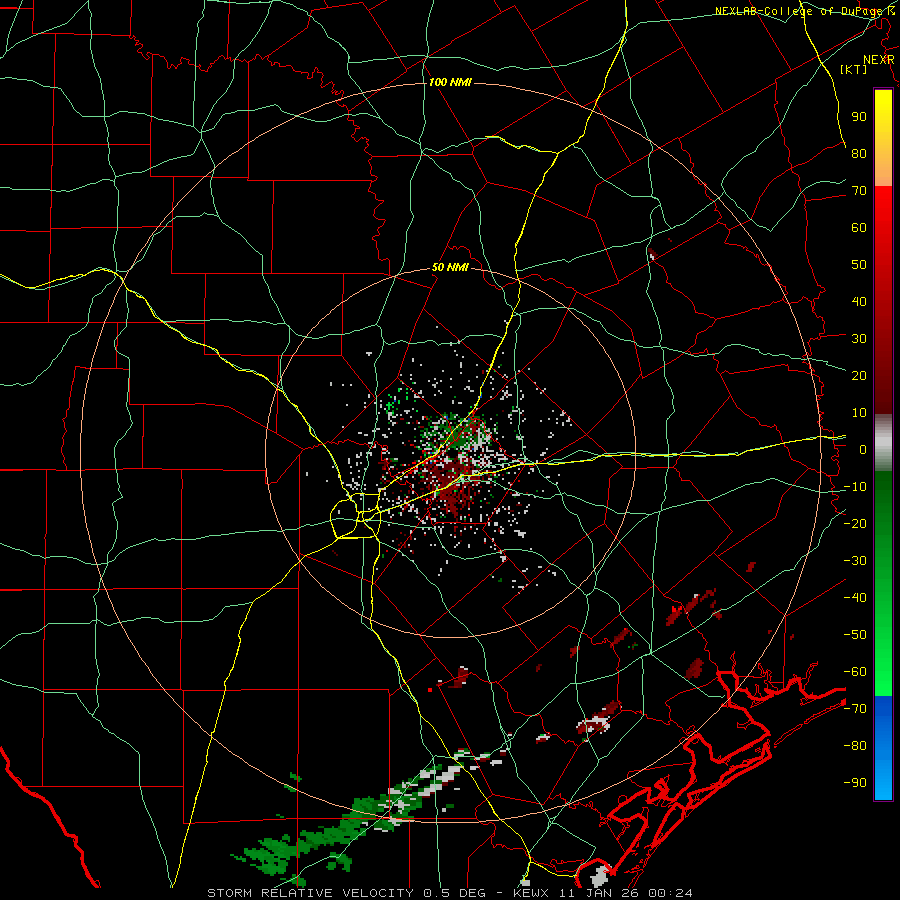
Task: Click the "-90" velocity scale value
Action: coord(855,782)
